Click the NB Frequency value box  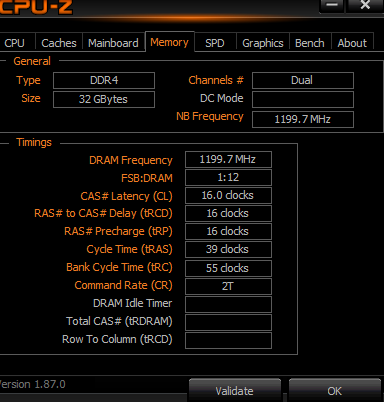pos(303,119)
